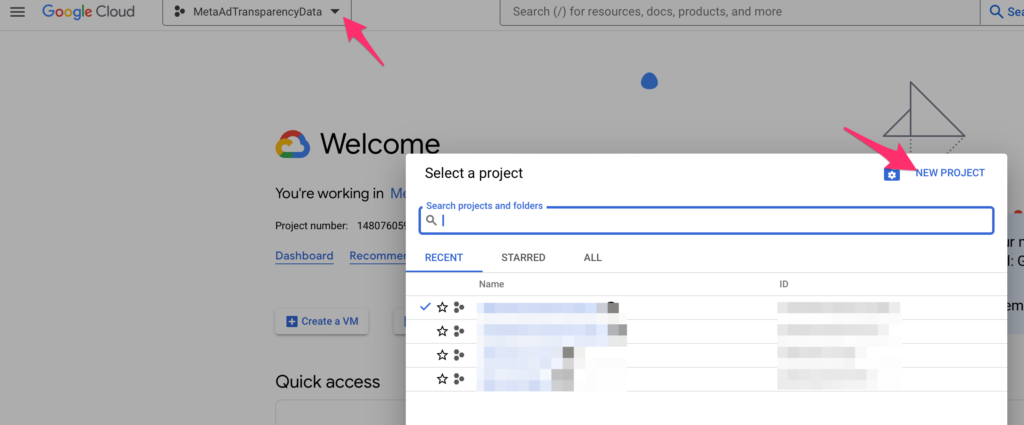Select the RECENT tab
The width and height of the screenshot is (1024, 425).
pos(444,258)
